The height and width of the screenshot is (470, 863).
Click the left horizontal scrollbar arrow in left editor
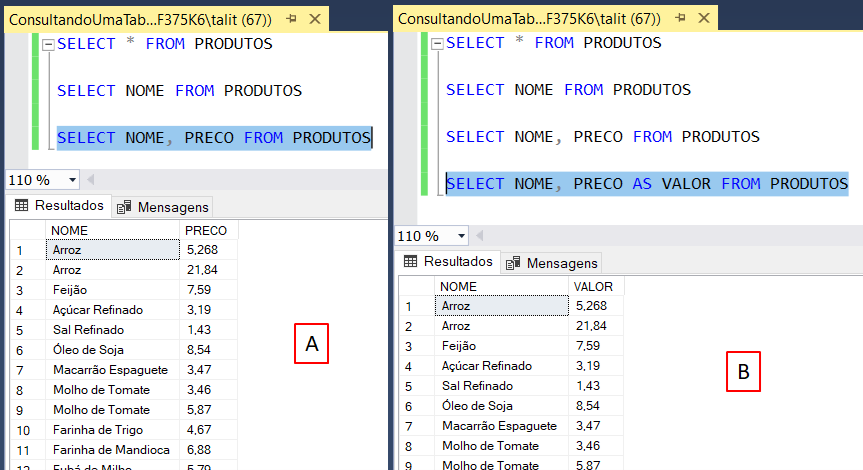(91, 180)
